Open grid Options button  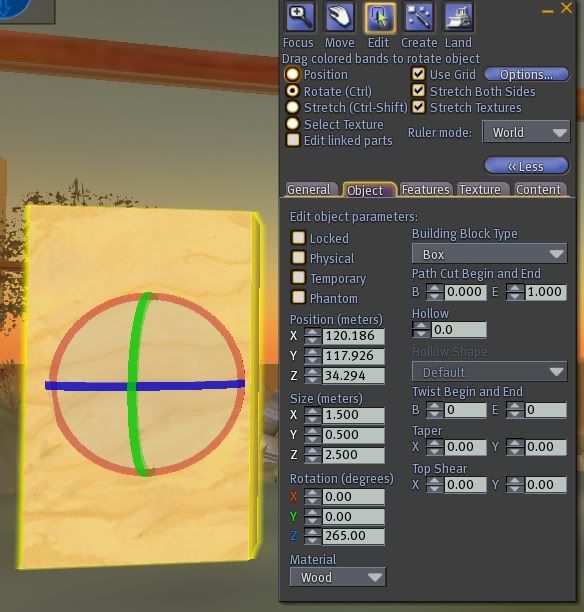tap(526, 74)
